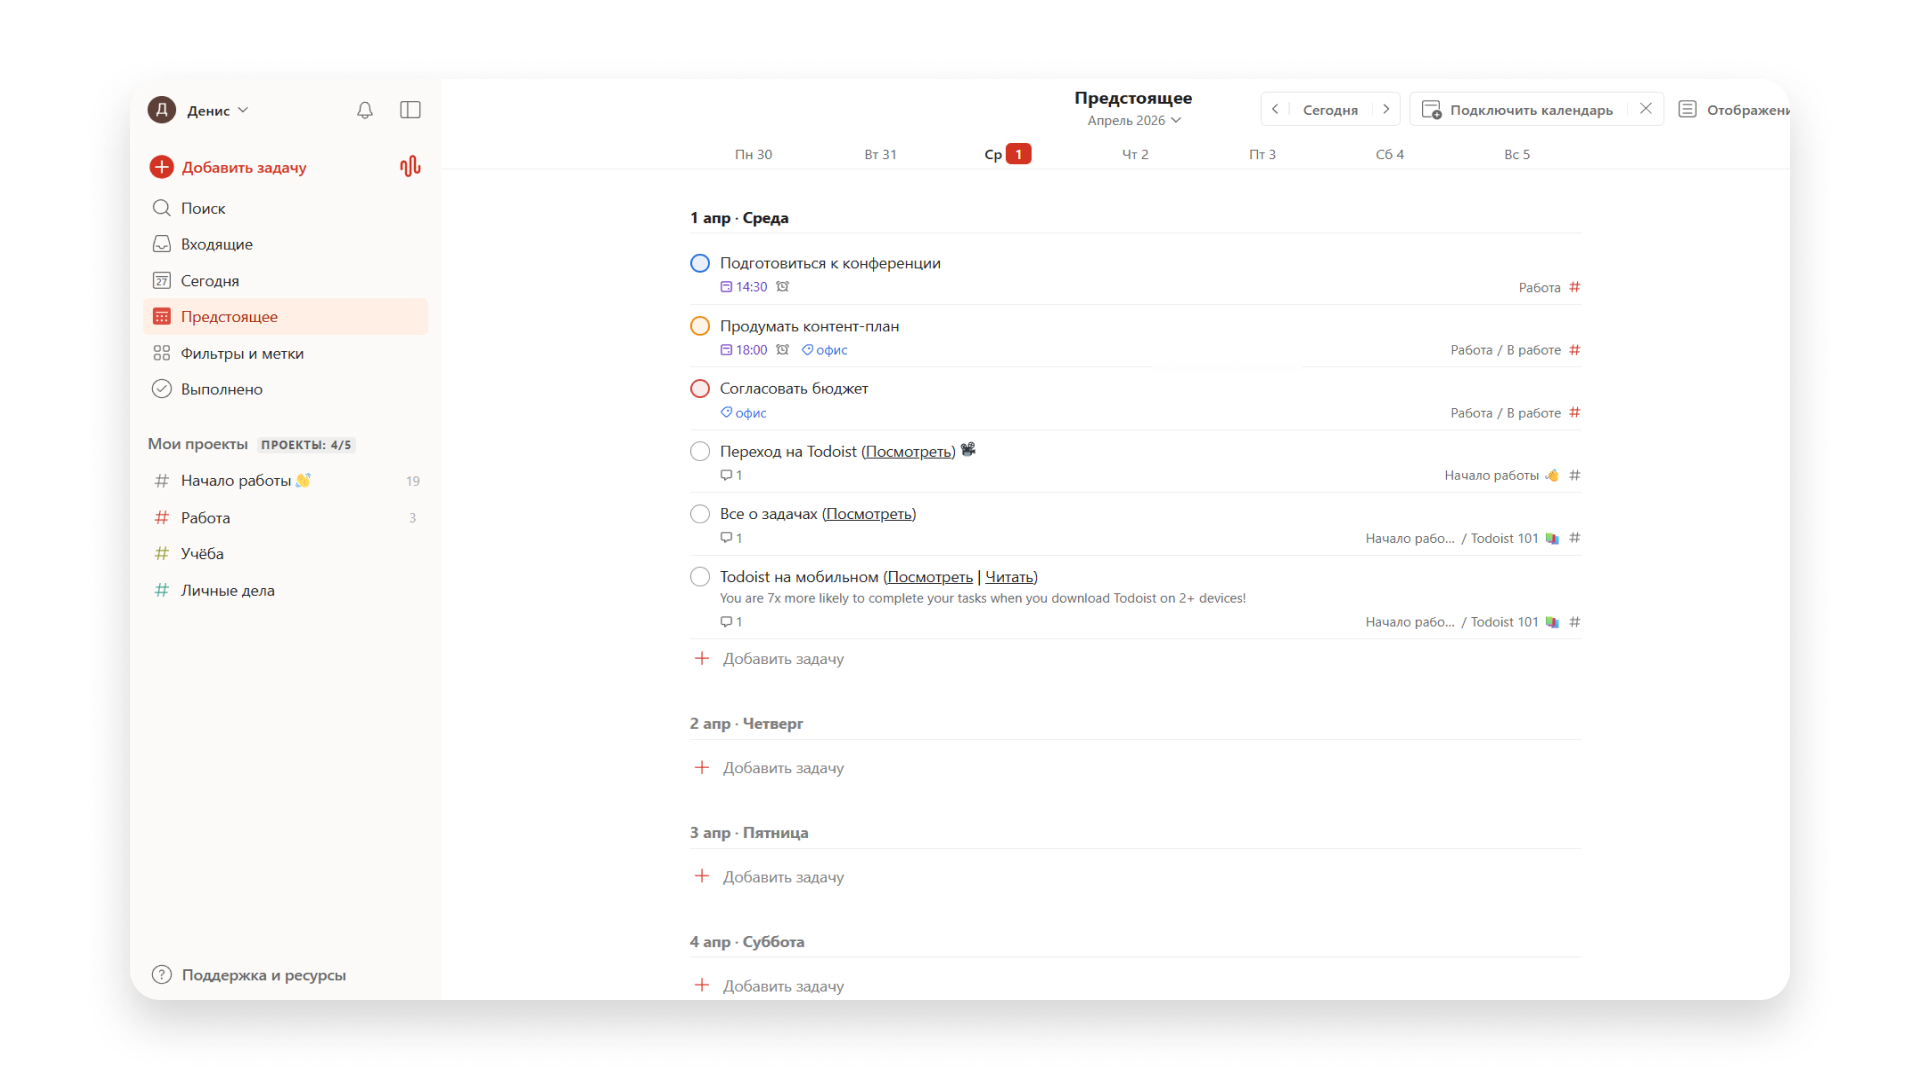Select the Поиск magnifier icon

pos(161,208)
